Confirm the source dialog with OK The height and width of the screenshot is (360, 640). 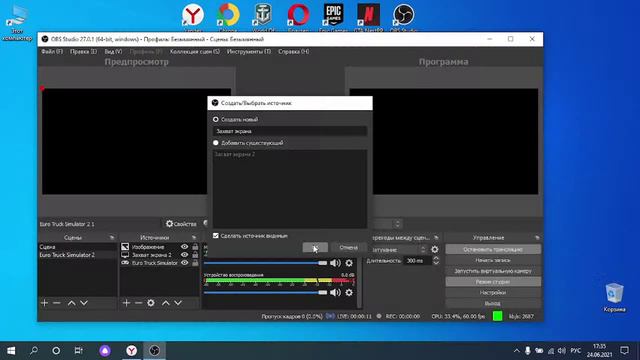click(x=315, y=247)
